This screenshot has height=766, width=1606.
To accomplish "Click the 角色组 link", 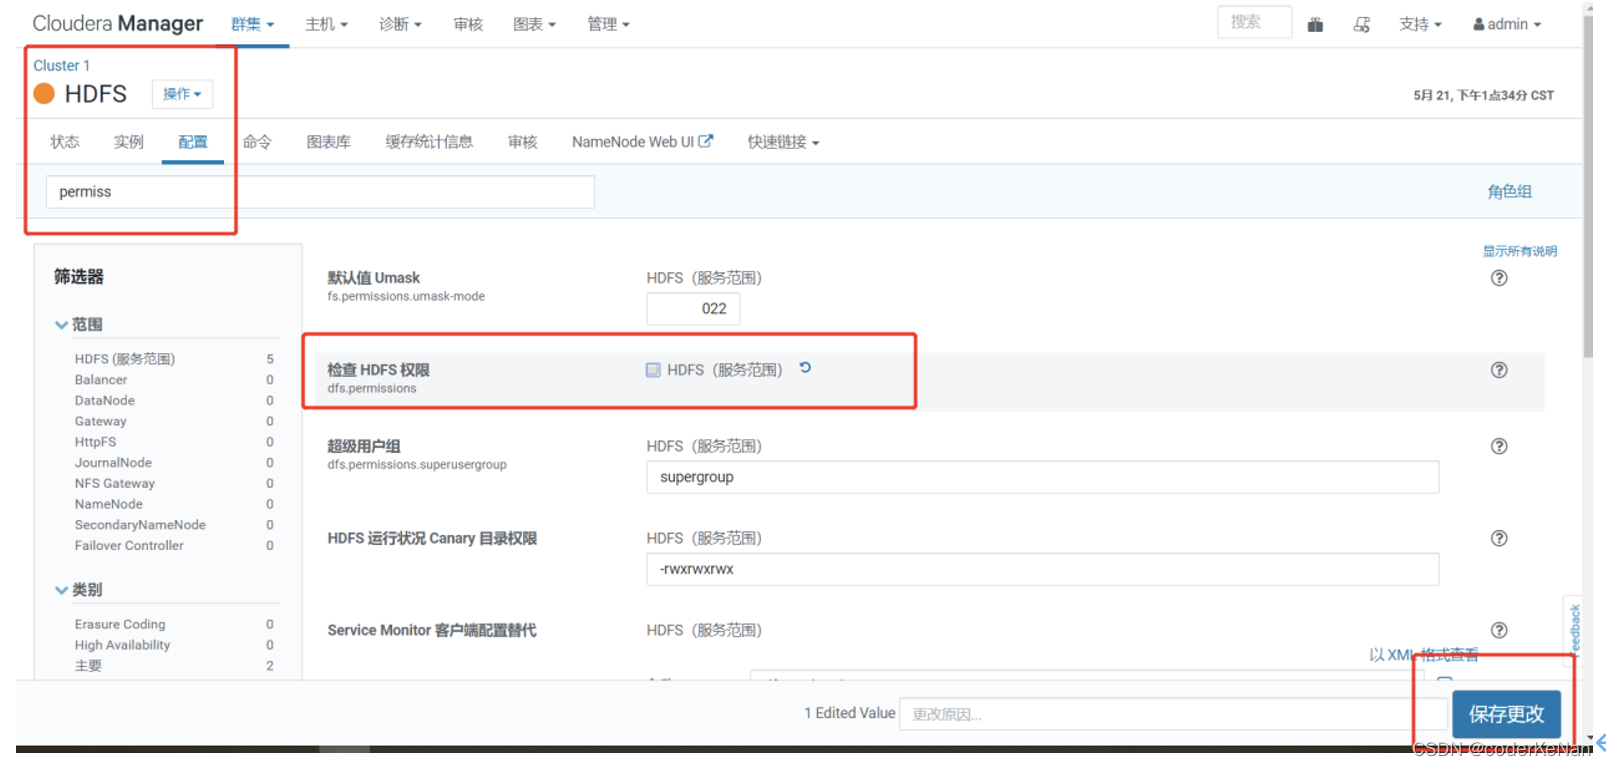I will click(1509, 191).
